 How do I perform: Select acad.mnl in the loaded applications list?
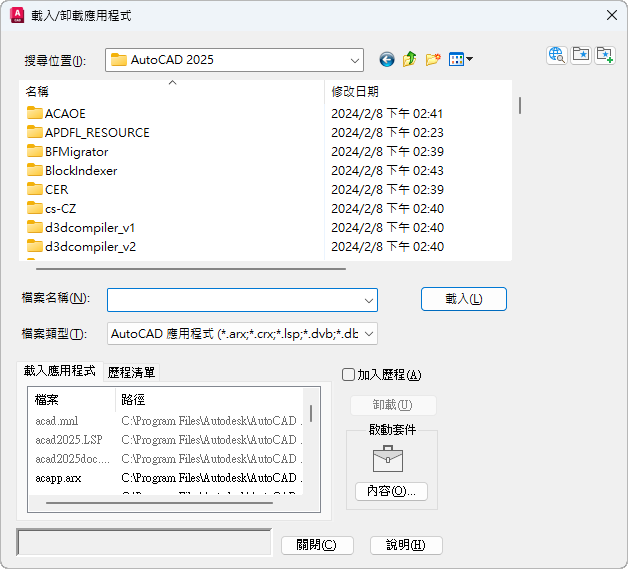56,421
